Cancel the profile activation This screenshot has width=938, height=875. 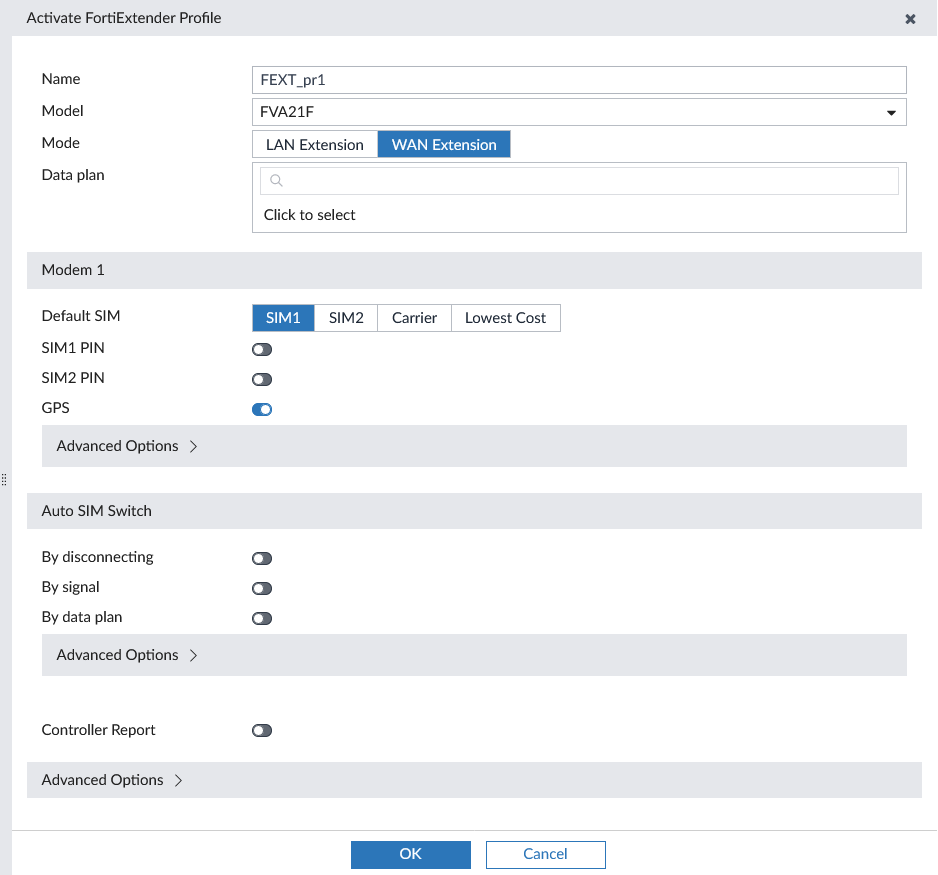click(x=545, y=854)
